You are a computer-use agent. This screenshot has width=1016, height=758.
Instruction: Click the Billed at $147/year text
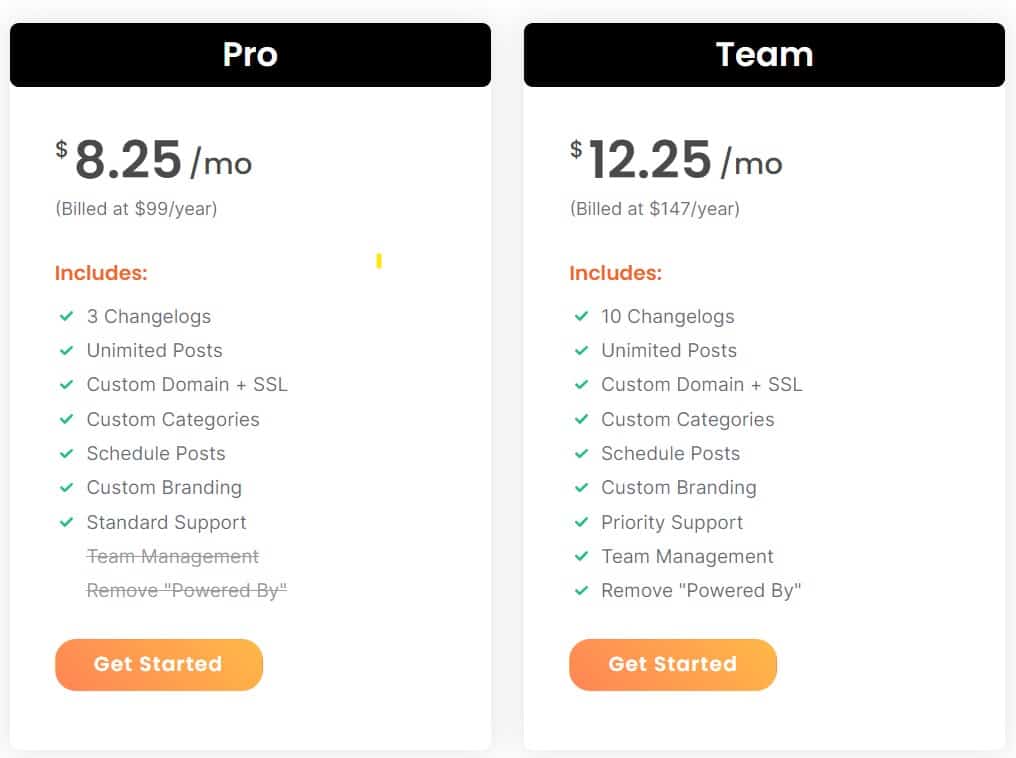[x=656, y=209]
